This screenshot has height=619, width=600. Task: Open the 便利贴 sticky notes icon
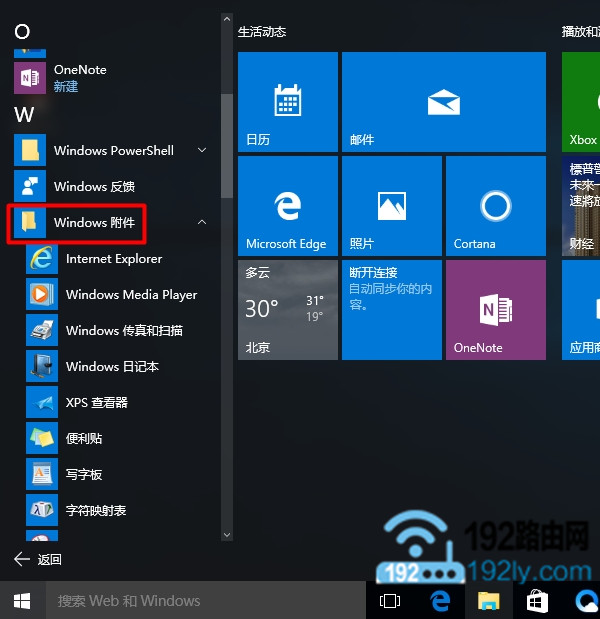click(x=42, y=438)
